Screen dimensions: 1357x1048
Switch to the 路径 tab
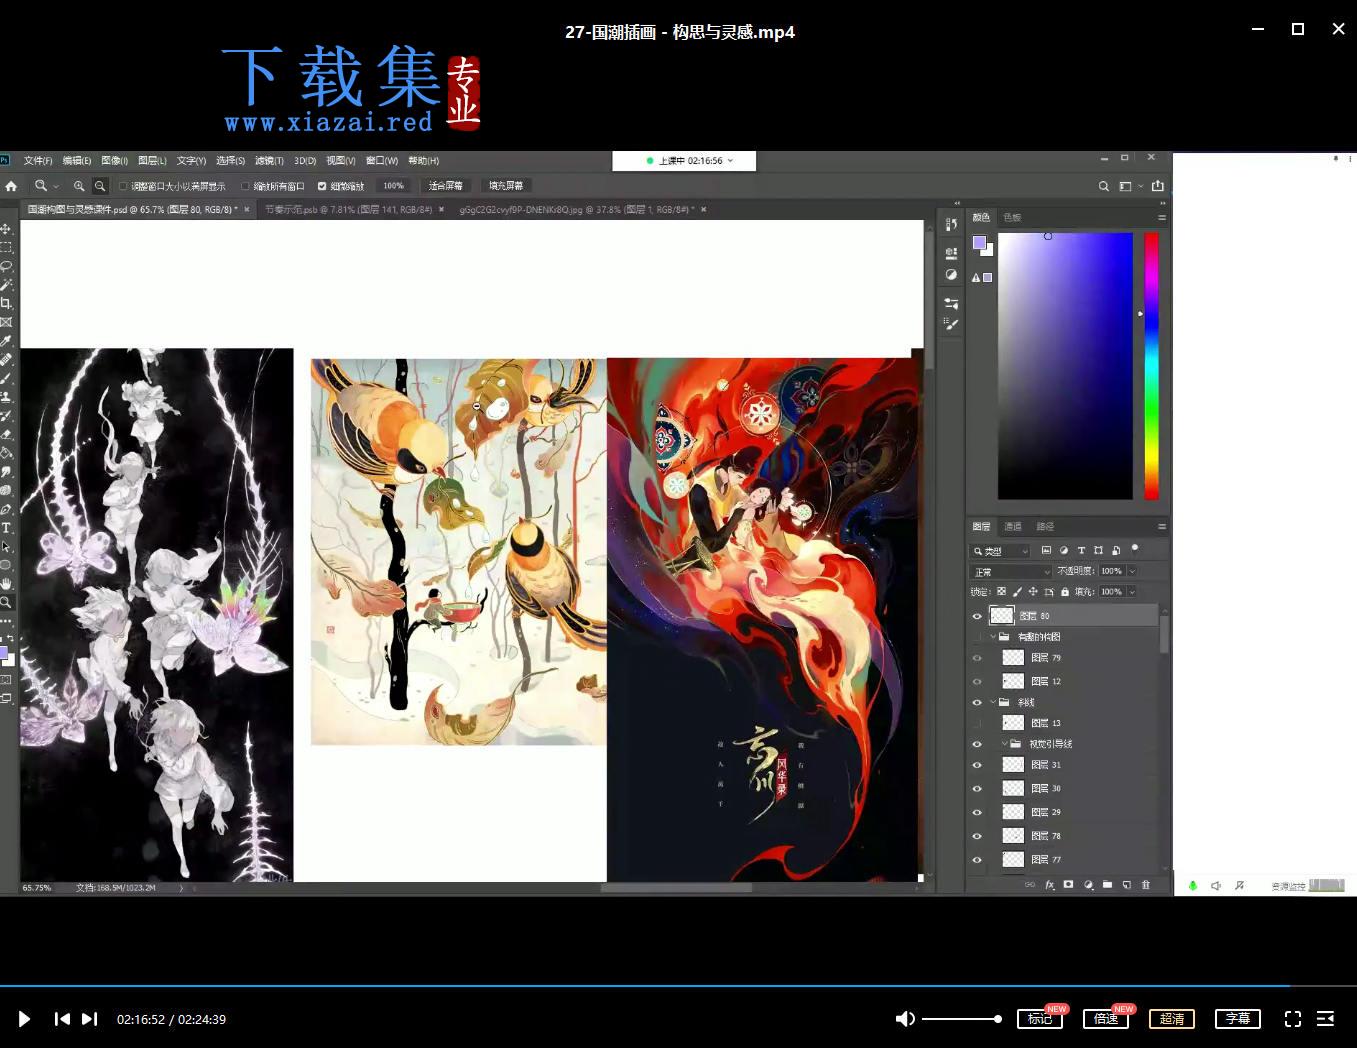coord(1045,526)
